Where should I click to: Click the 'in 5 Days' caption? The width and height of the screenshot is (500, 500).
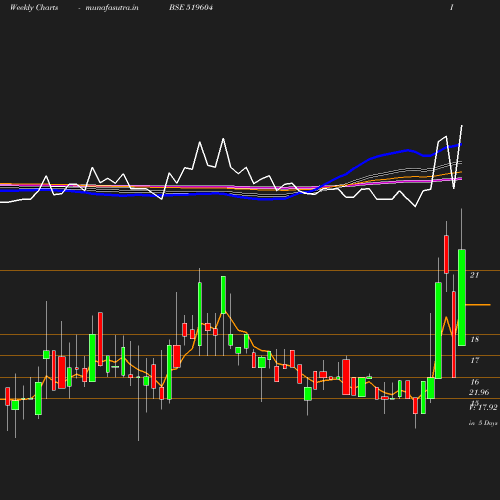483,423
